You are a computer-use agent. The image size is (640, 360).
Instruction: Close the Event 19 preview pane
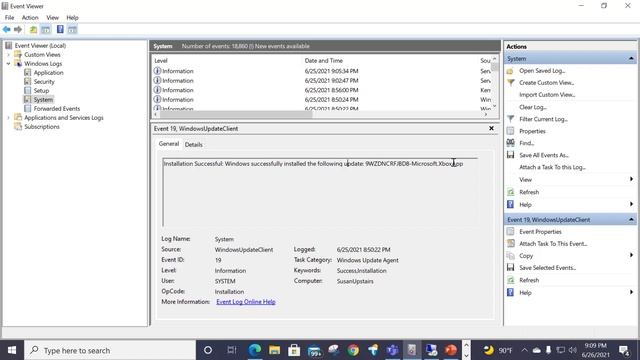point(491,128)
